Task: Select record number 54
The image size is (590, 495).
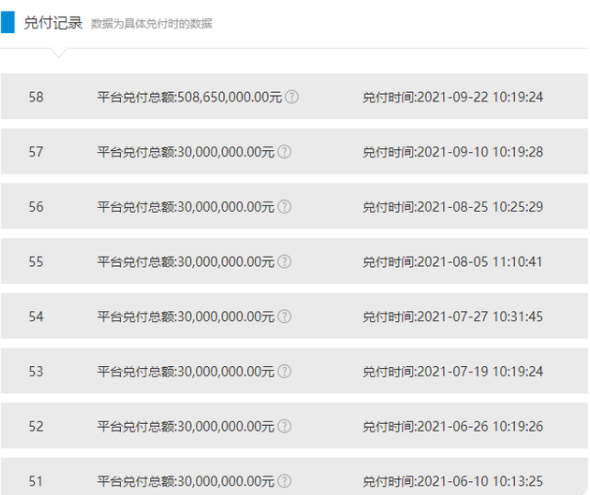Action: pos(36,317)
